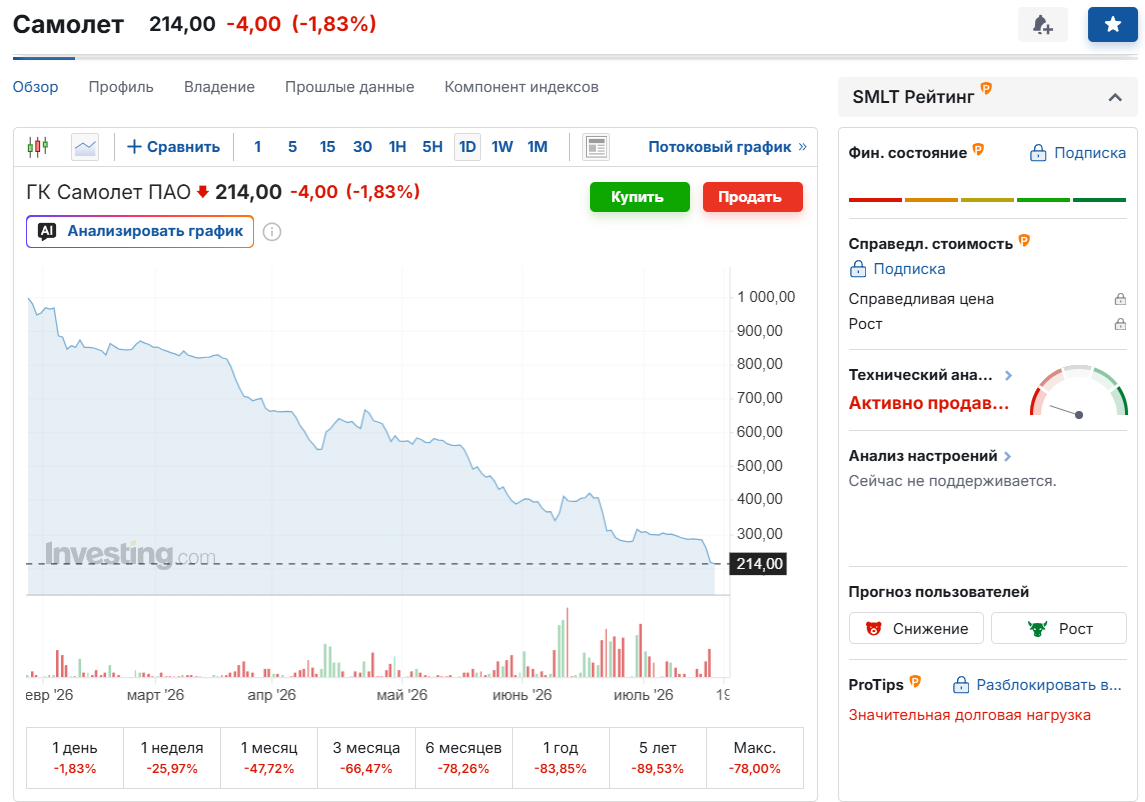Click Подписка link under Справедл. стоимость
Screen dimensions: 1145x802
point(897,269)
